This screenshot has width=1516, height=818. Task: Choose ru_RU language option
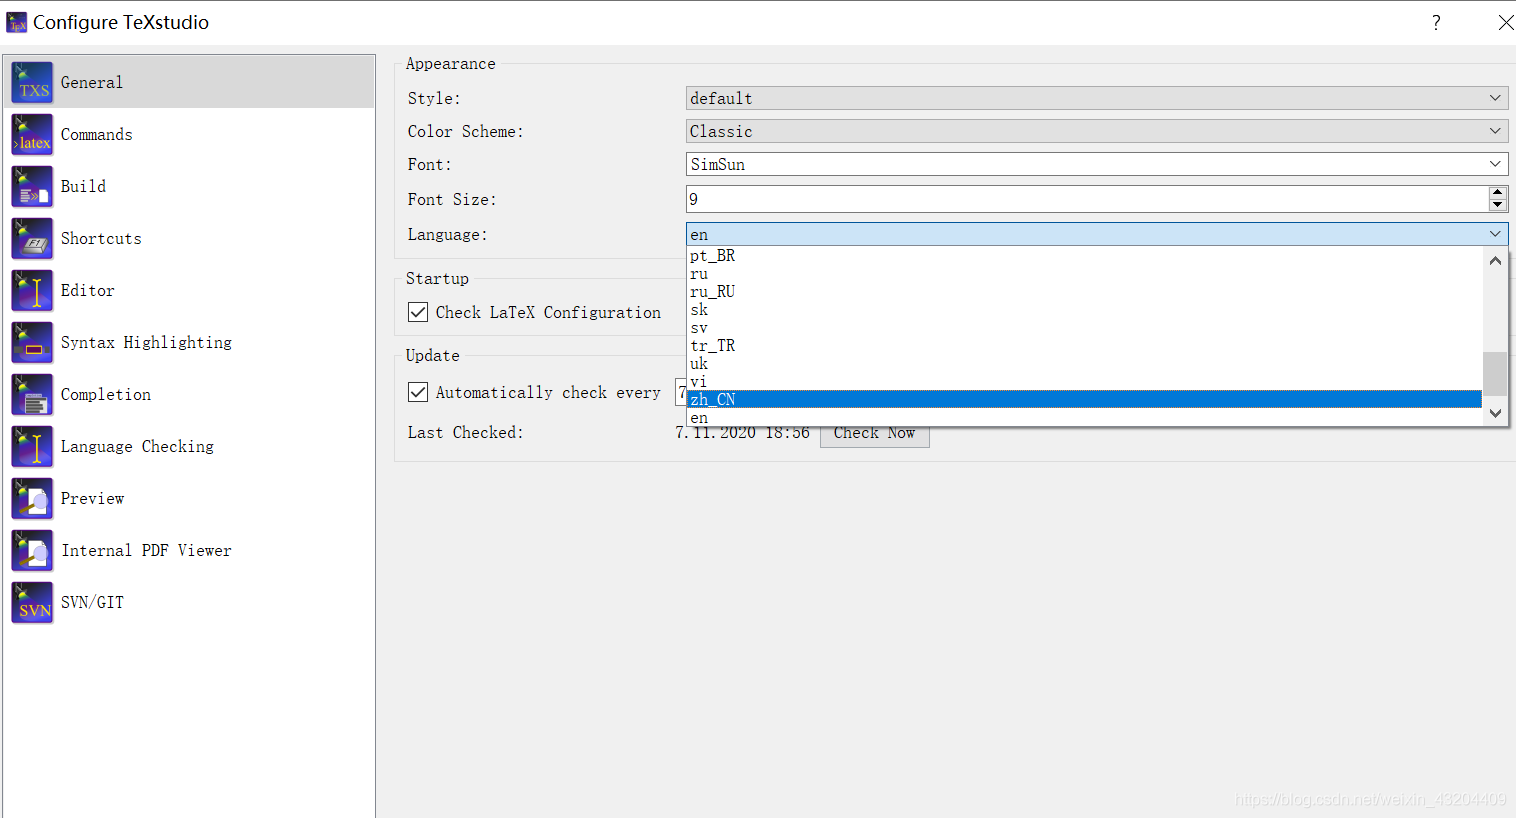[1084, 292]
